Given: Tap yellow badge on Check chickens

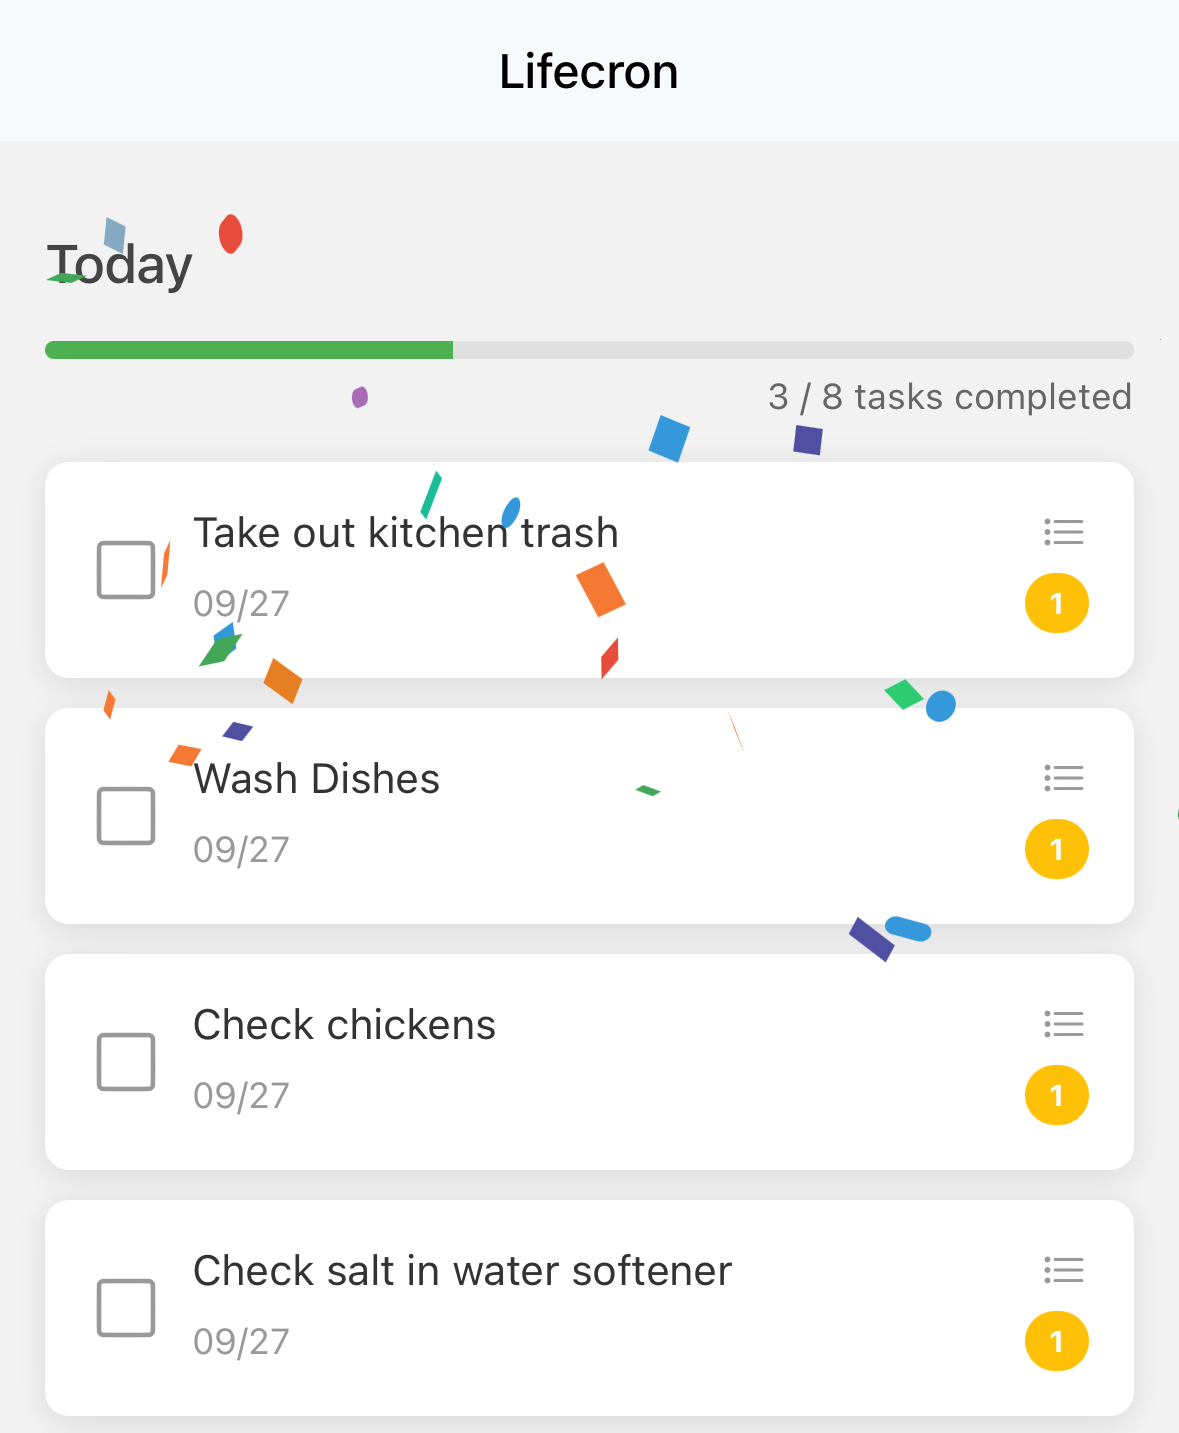Looking at the screenshot, I should click(1056, 1095).
